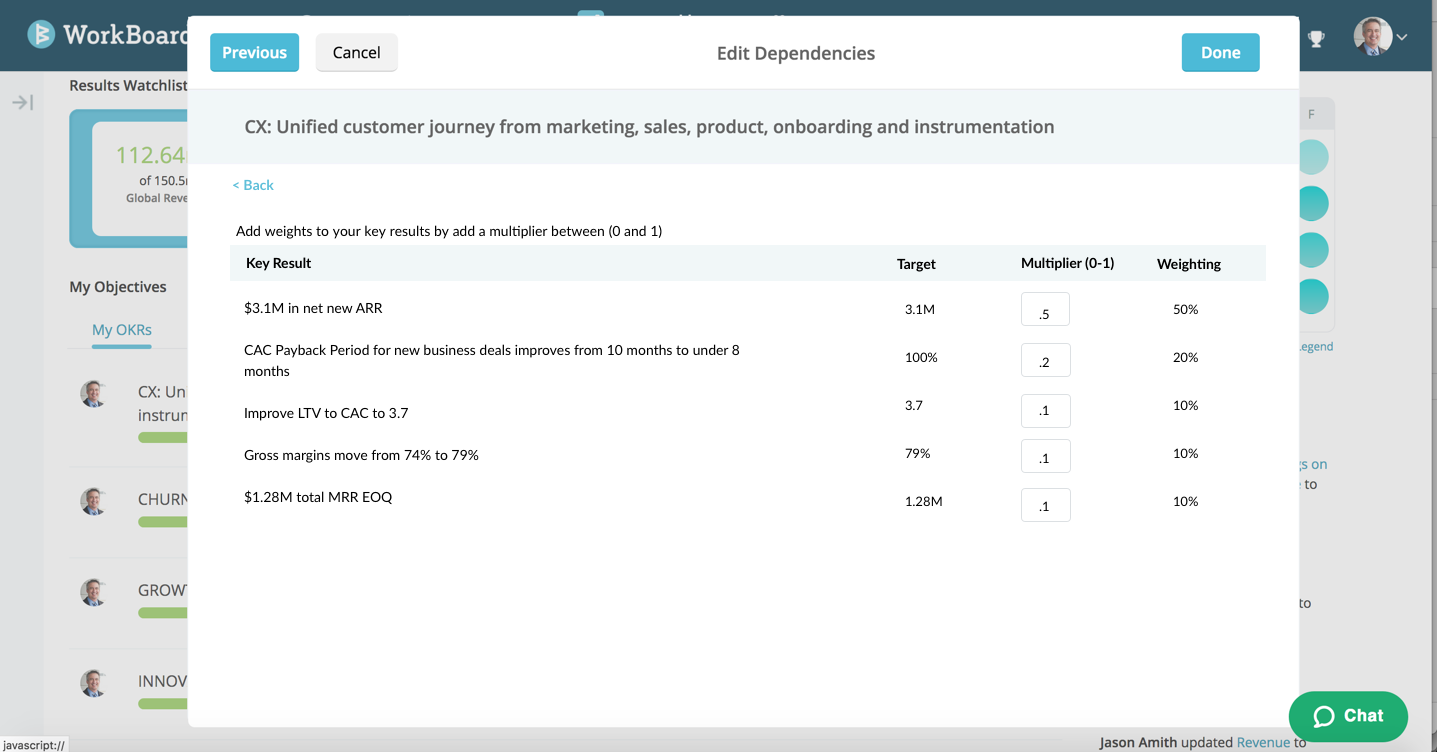The image size is (1437, 752).
Task: Open the green Chat bubble widget
Action: coord(1348,716)
